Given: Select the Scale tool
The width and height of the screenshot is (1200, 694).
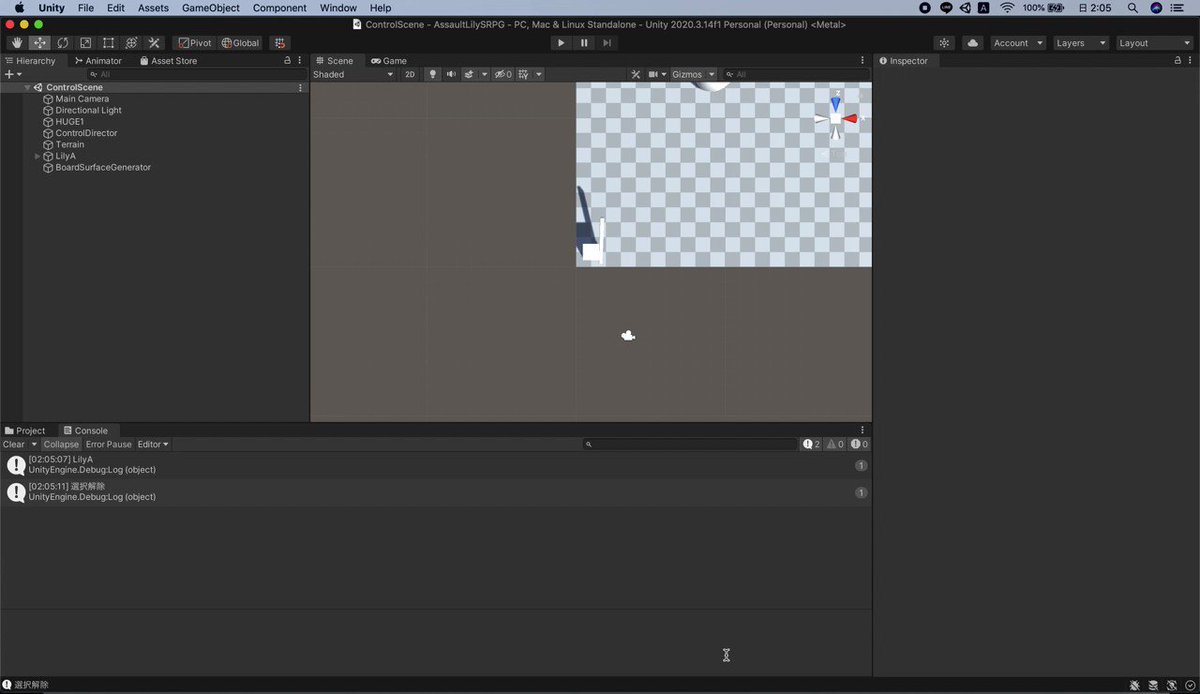Looking at the screenshot, I should 85,43.
